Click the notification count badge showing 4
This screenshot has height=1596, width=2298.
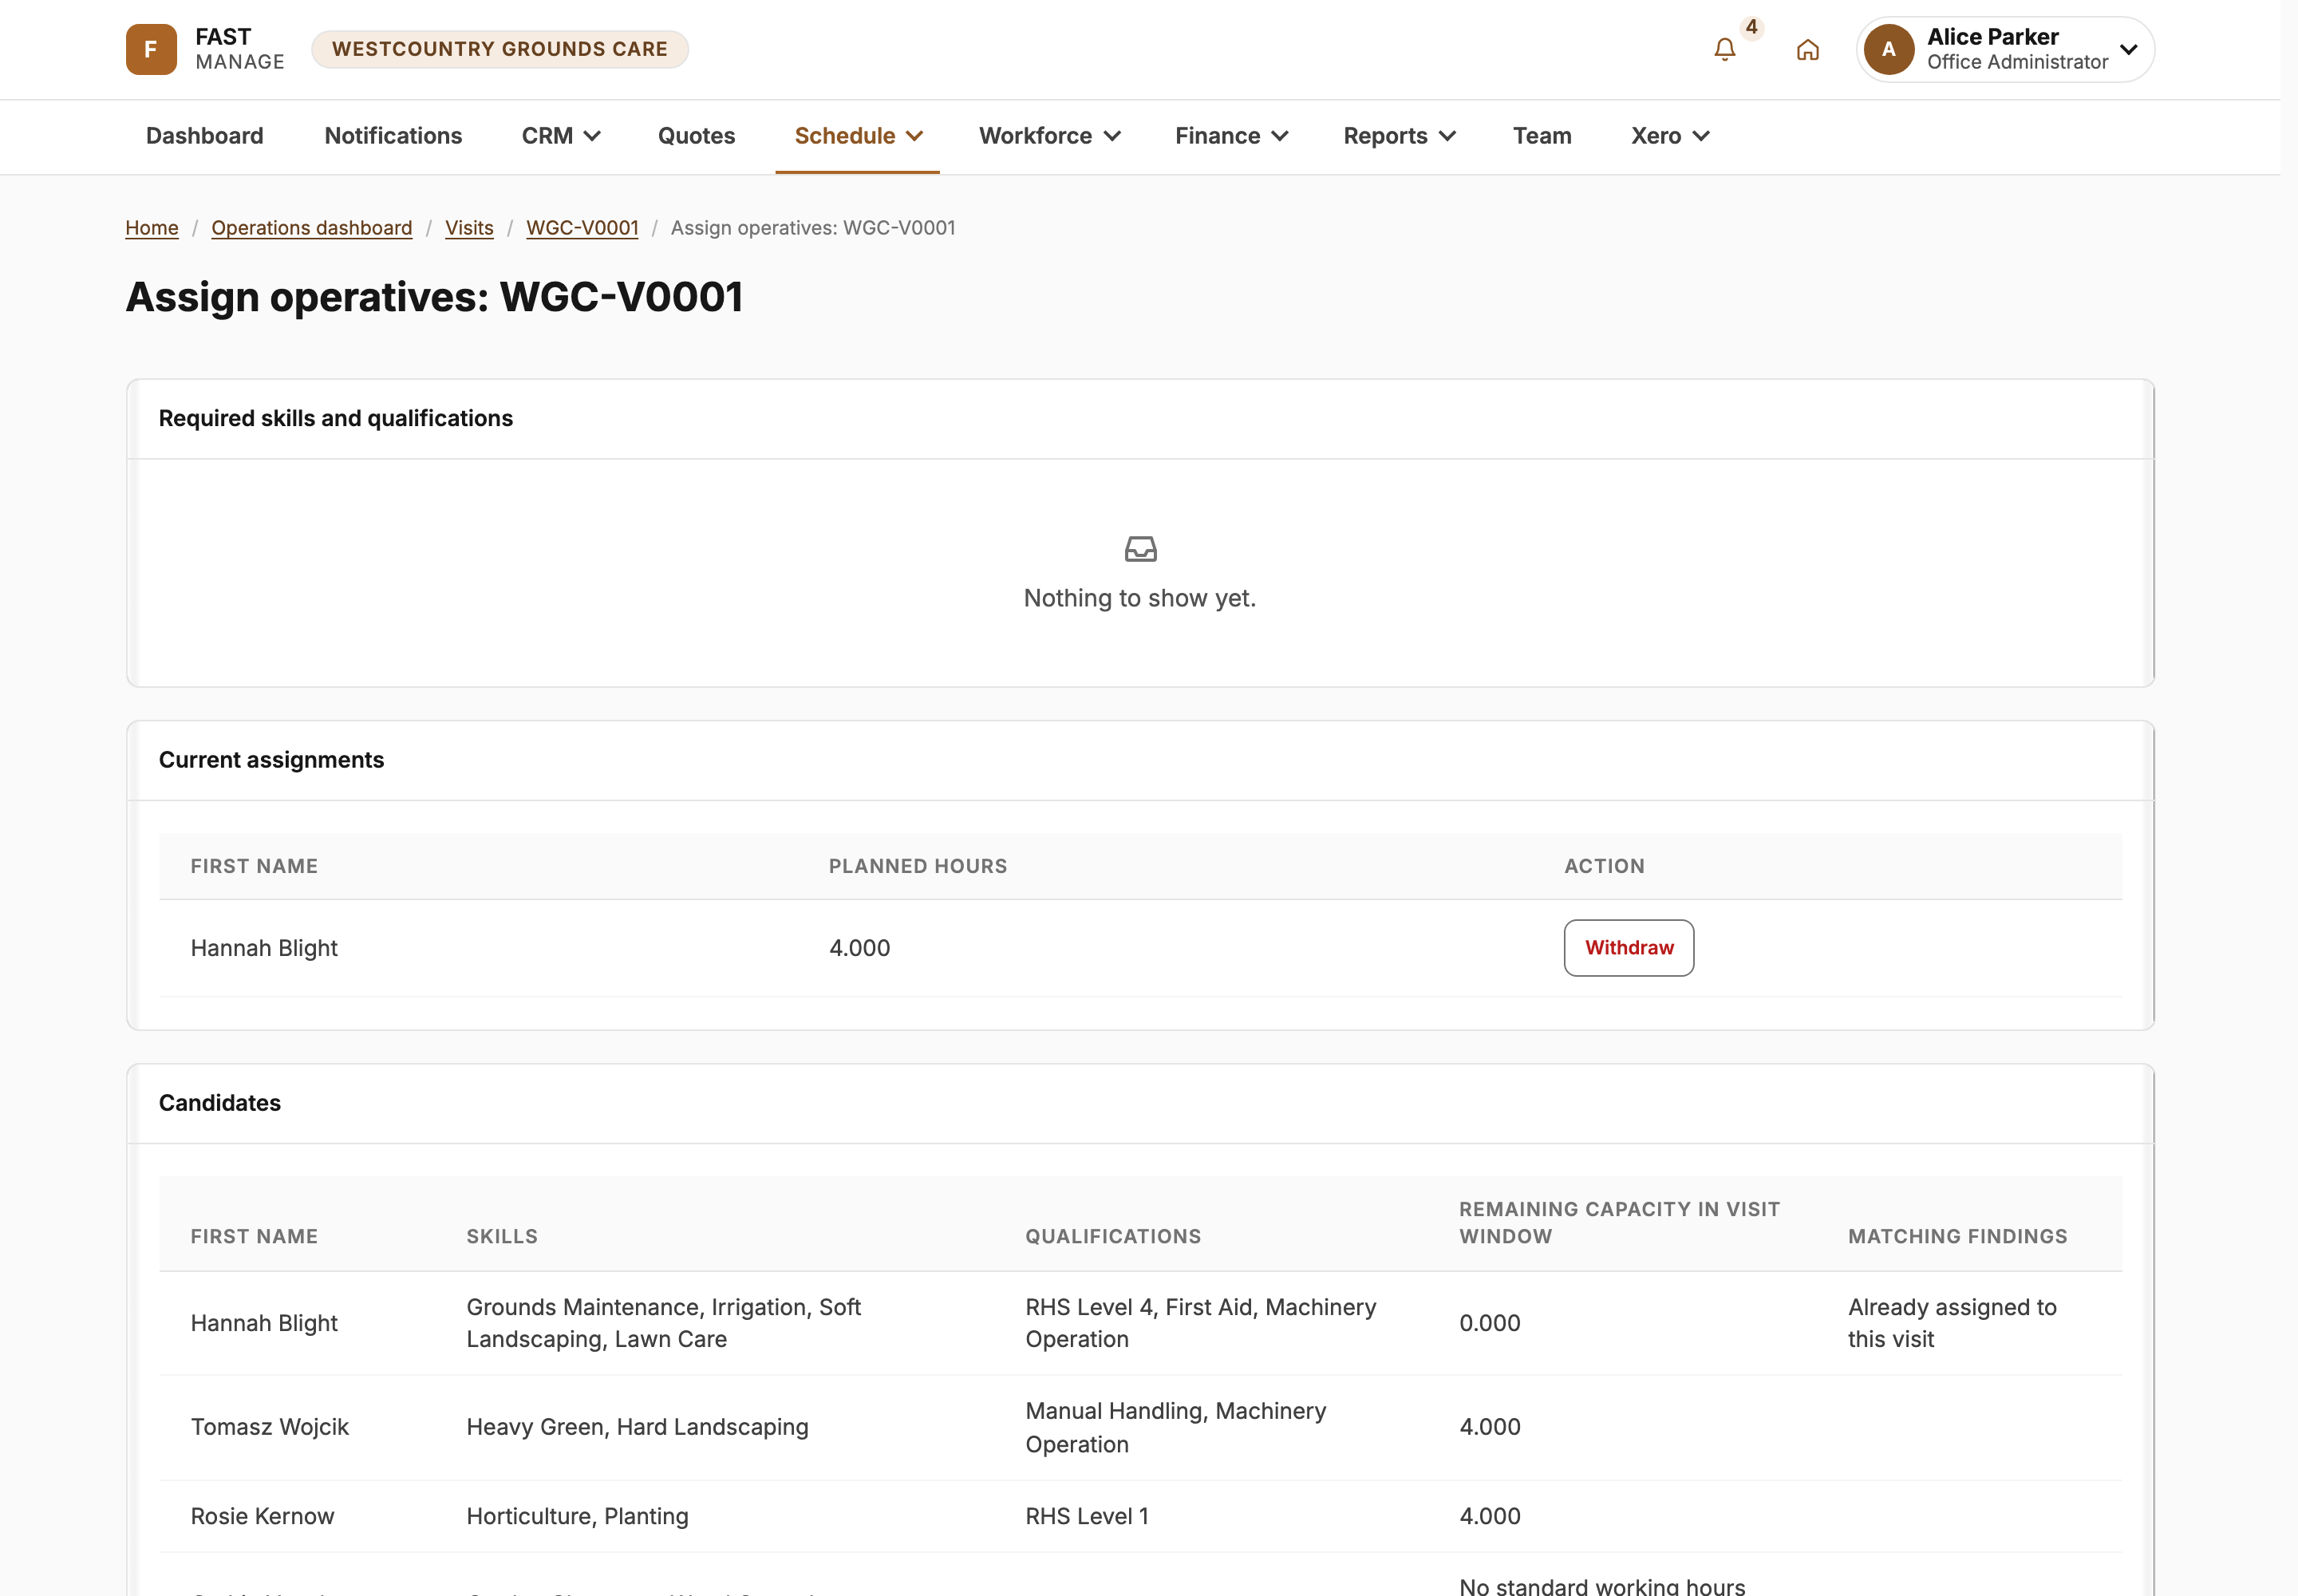click(1751, 27)
